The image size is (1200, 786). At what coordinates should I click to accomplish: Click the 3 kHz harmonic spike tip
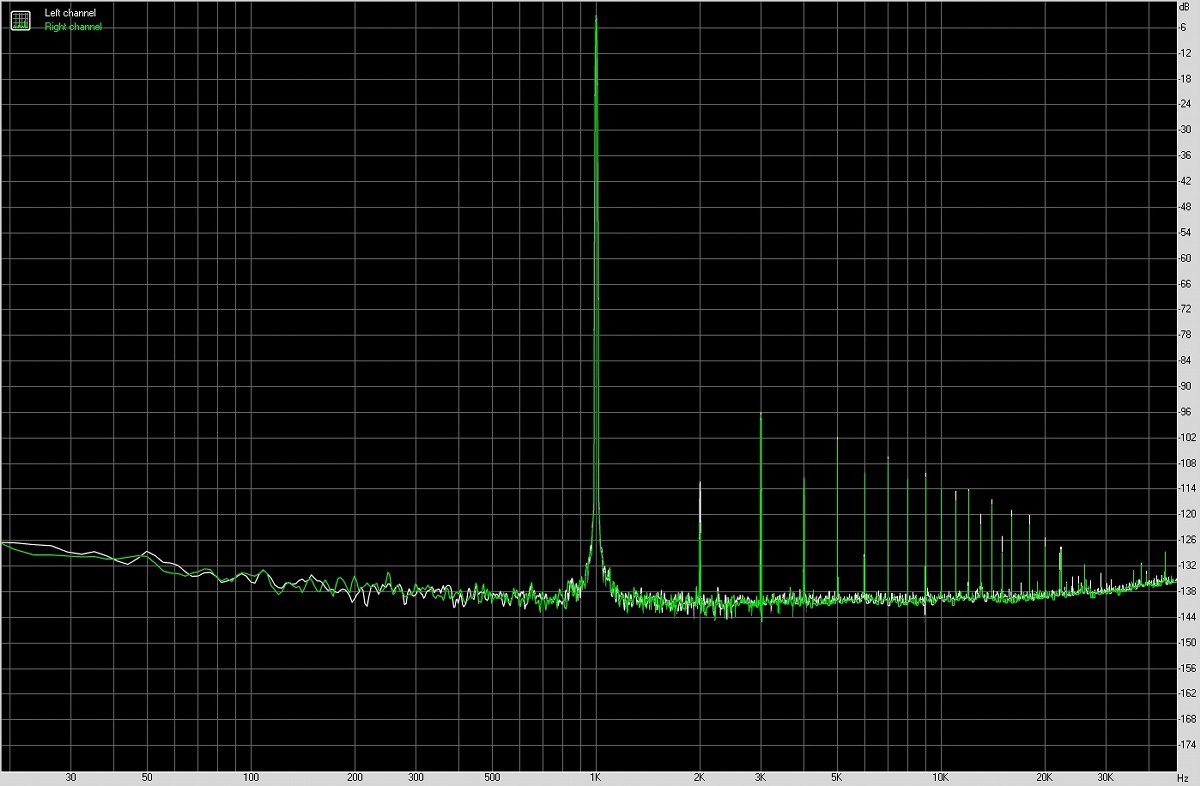(x=761, y=414)
